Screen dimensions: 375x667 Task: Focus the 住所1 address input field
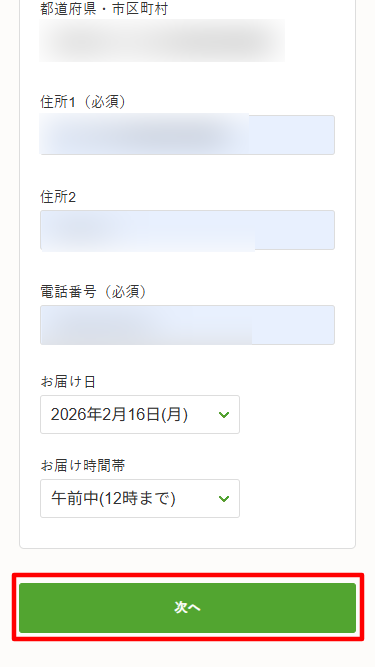tap(187, 135)
